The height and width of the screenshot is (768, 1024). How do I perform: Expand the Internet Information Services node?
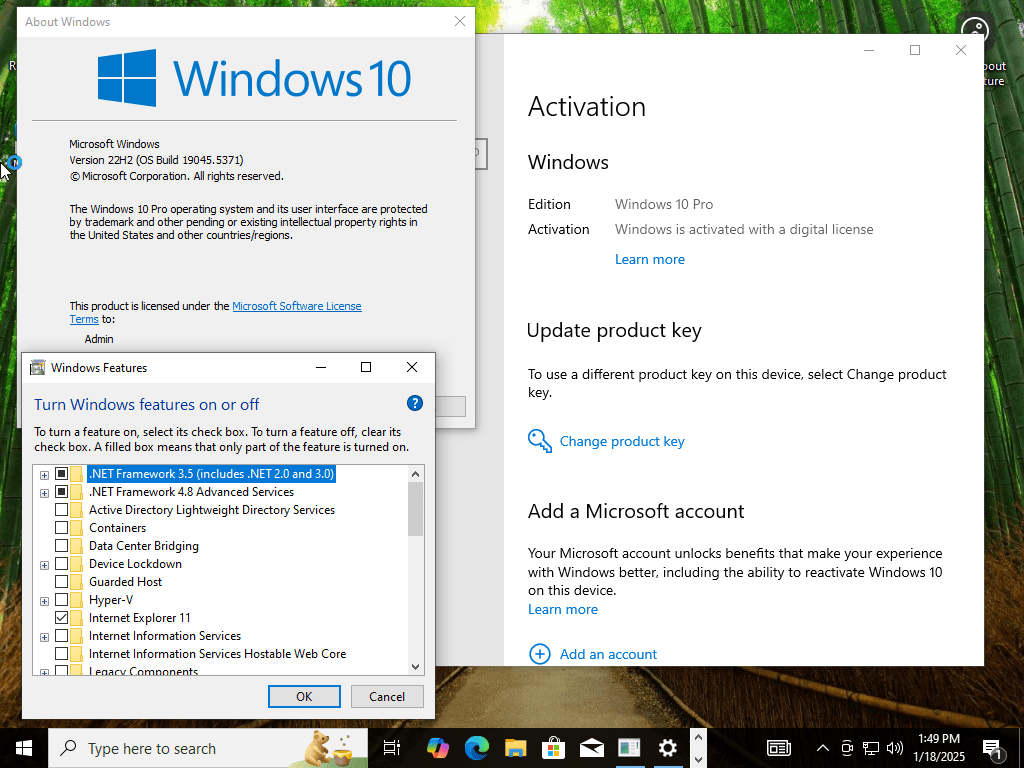click(44, 637)
